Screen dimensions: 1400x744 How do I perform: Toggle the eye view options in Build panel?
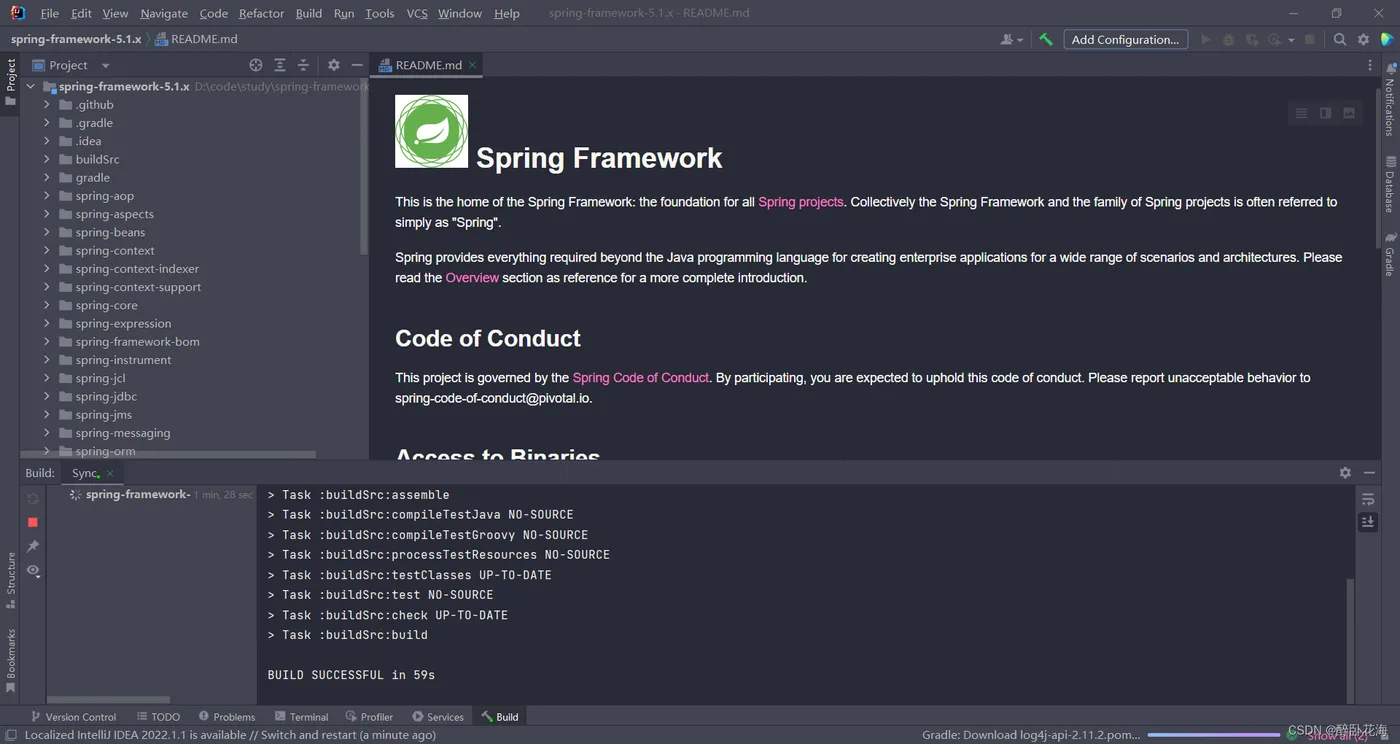33,570
